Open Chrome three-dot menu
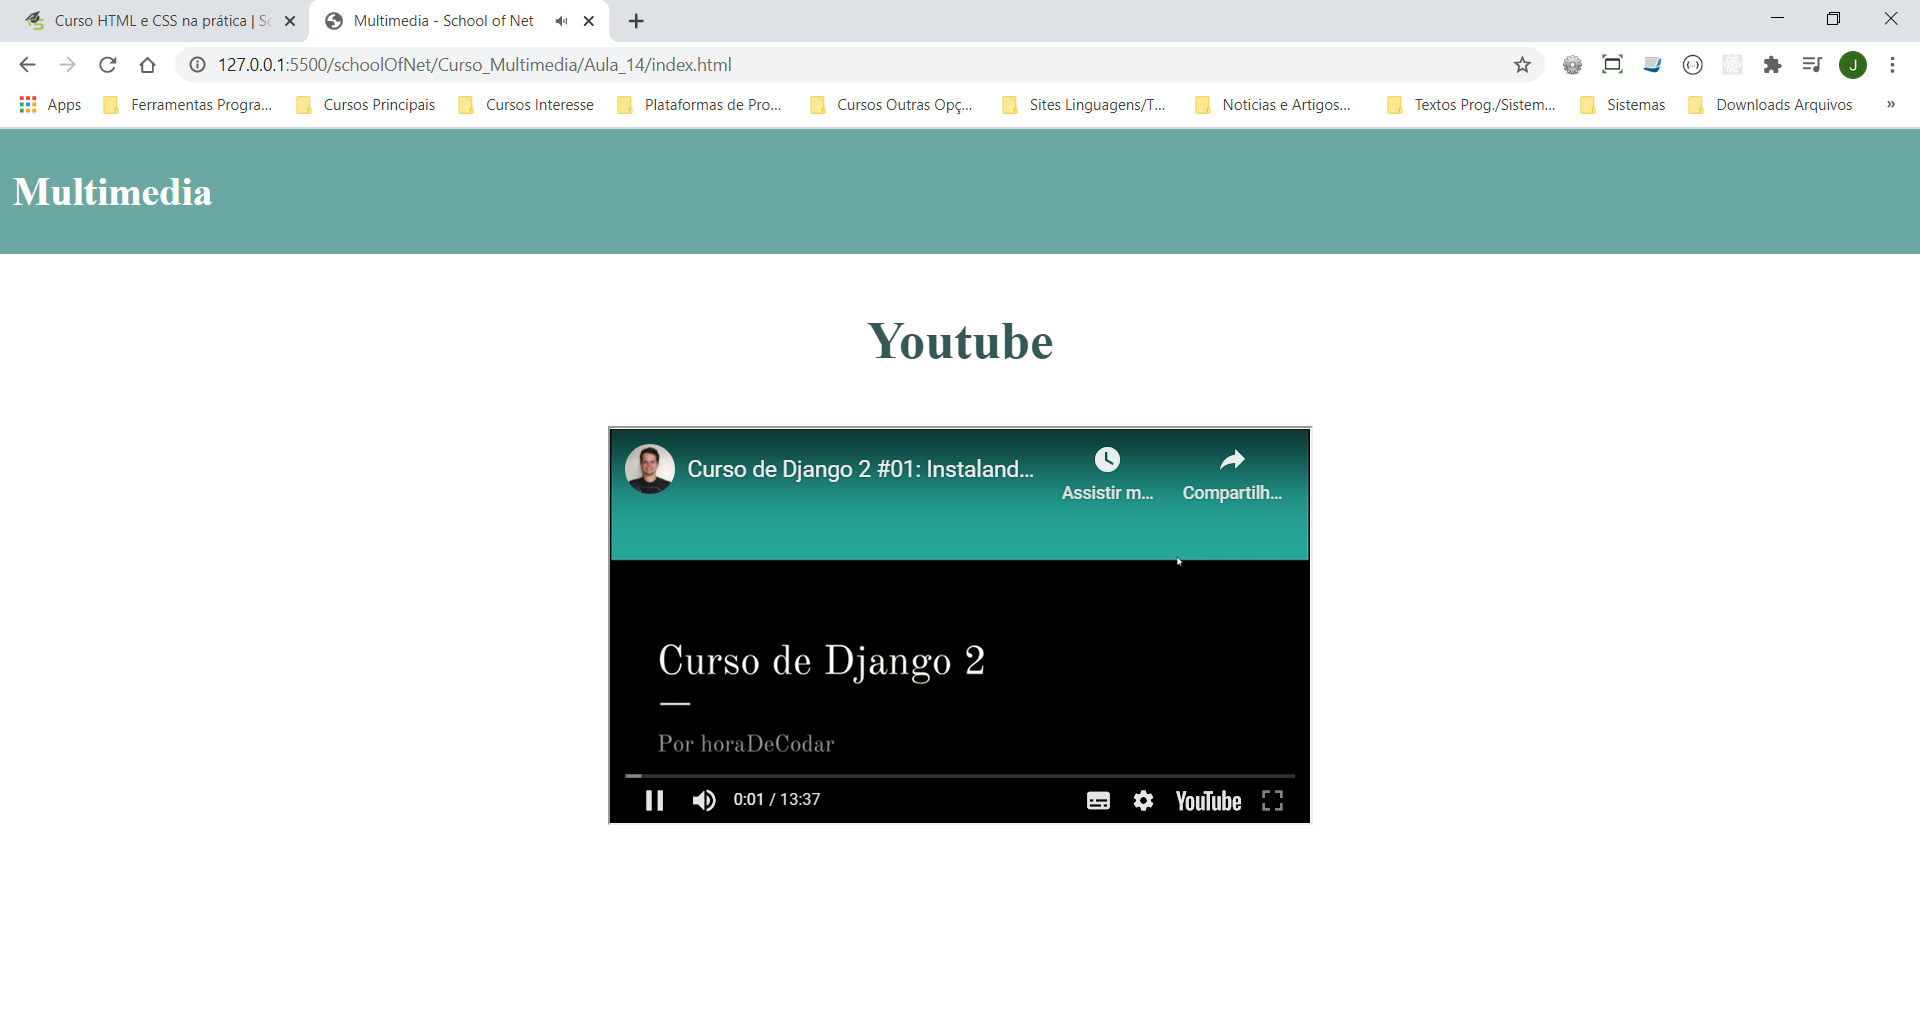 pyautogui.click(x=1892, y=65)
